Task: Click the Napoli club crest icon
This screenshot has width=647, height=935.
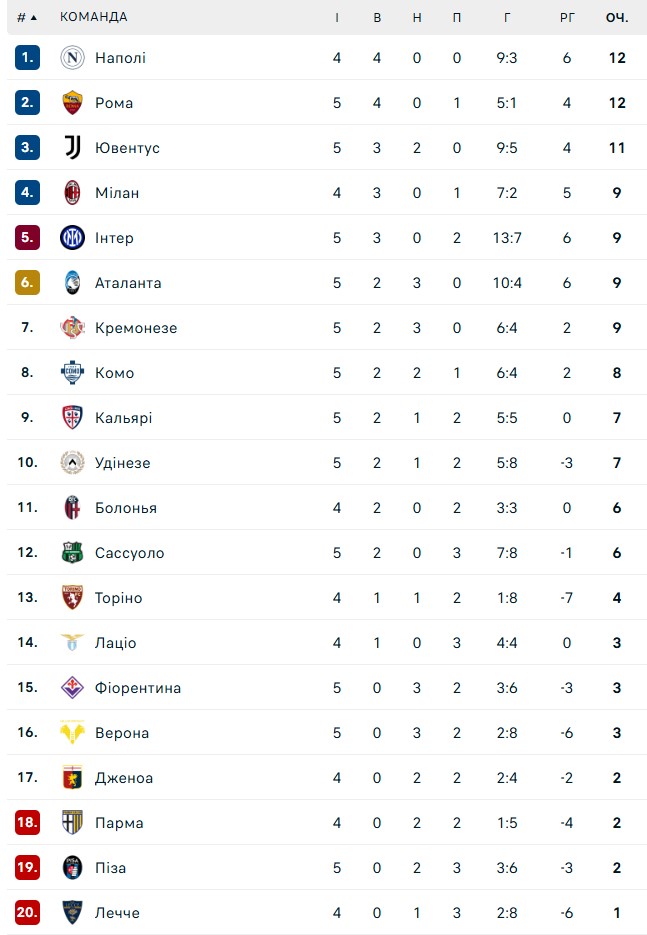Action: [x=72, y=58]
